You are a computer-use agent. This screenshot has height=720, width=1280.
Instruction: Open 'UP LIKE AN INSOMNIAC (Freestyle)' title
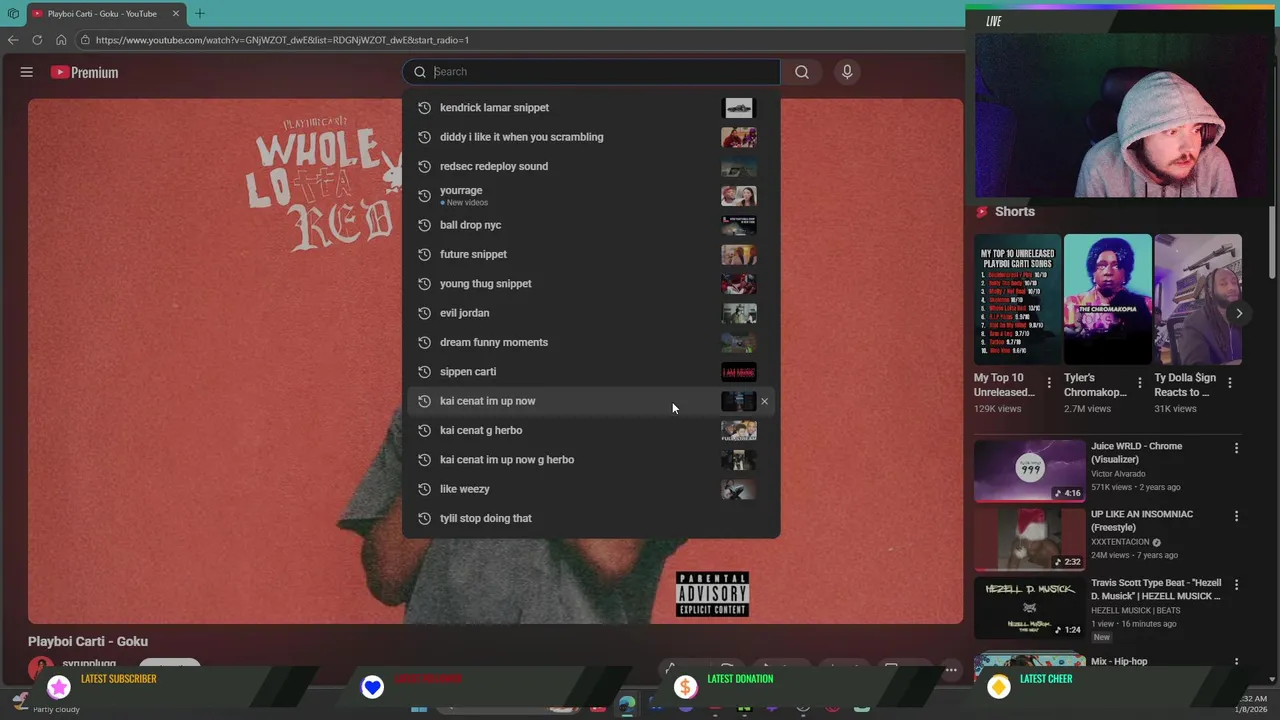(x=1142, y=521)
